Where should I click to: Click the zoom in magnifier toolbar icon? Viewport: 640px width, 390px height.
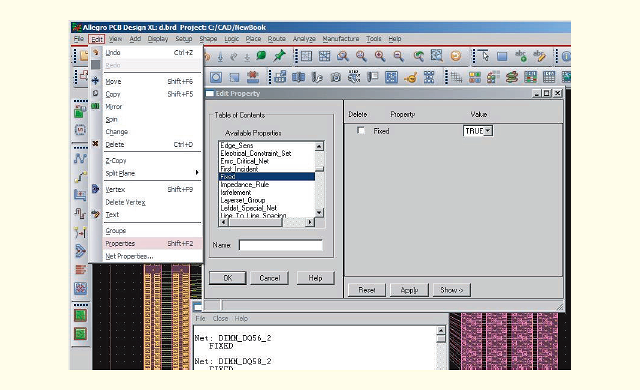380,56
